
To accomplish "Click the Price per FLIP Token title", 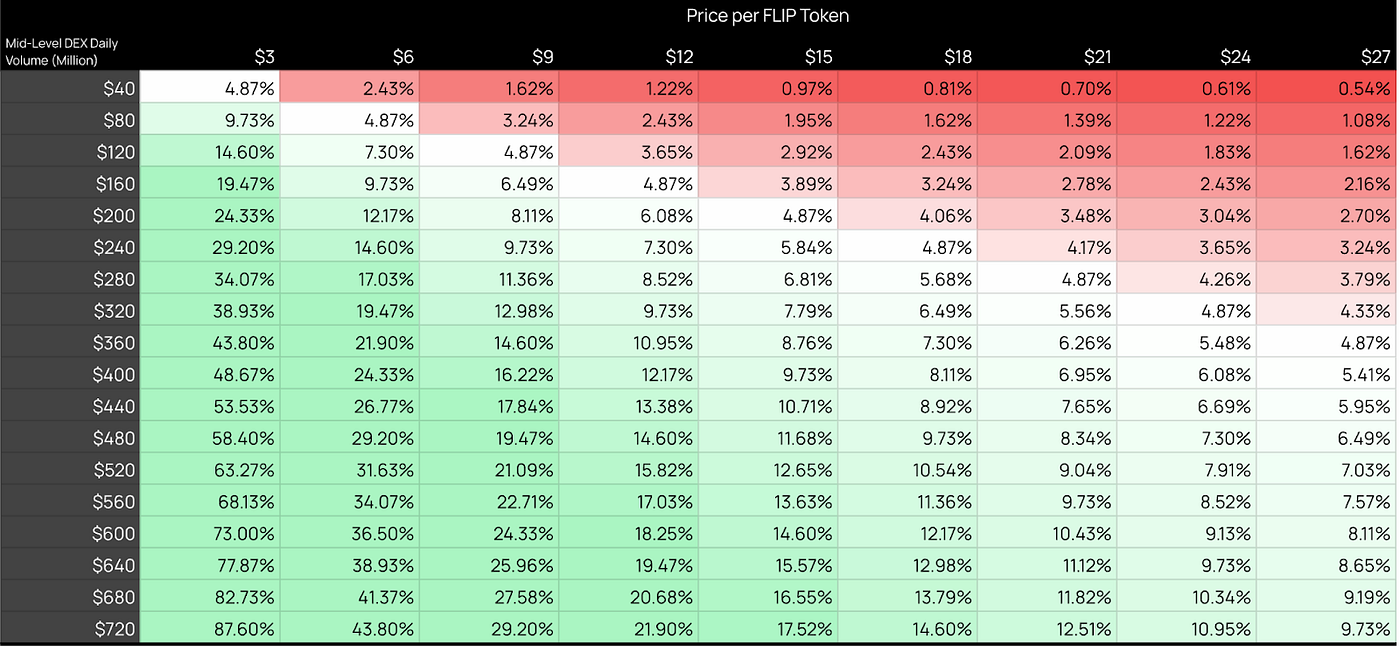I will (767, 15).
